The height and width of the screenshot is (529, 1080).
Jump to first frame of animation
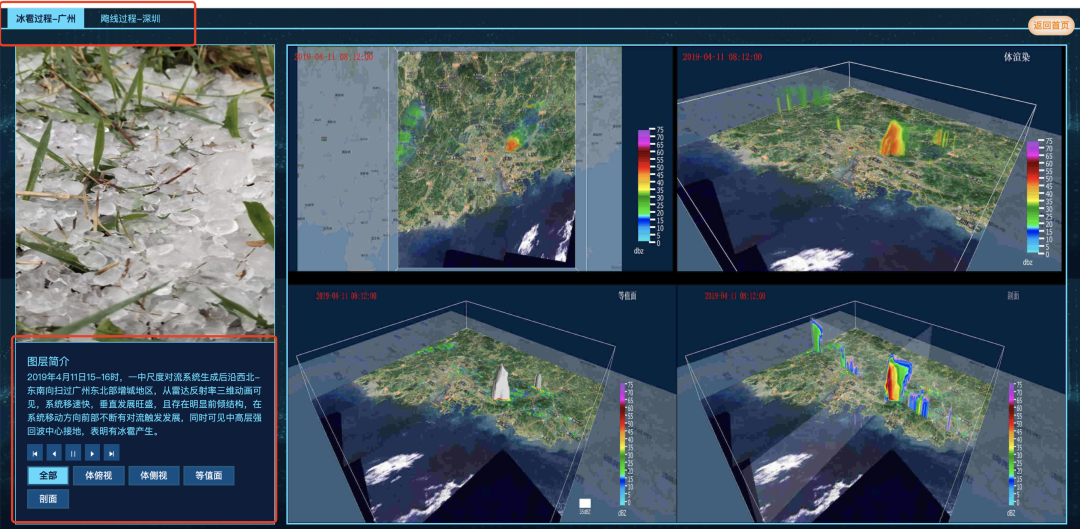35,453
